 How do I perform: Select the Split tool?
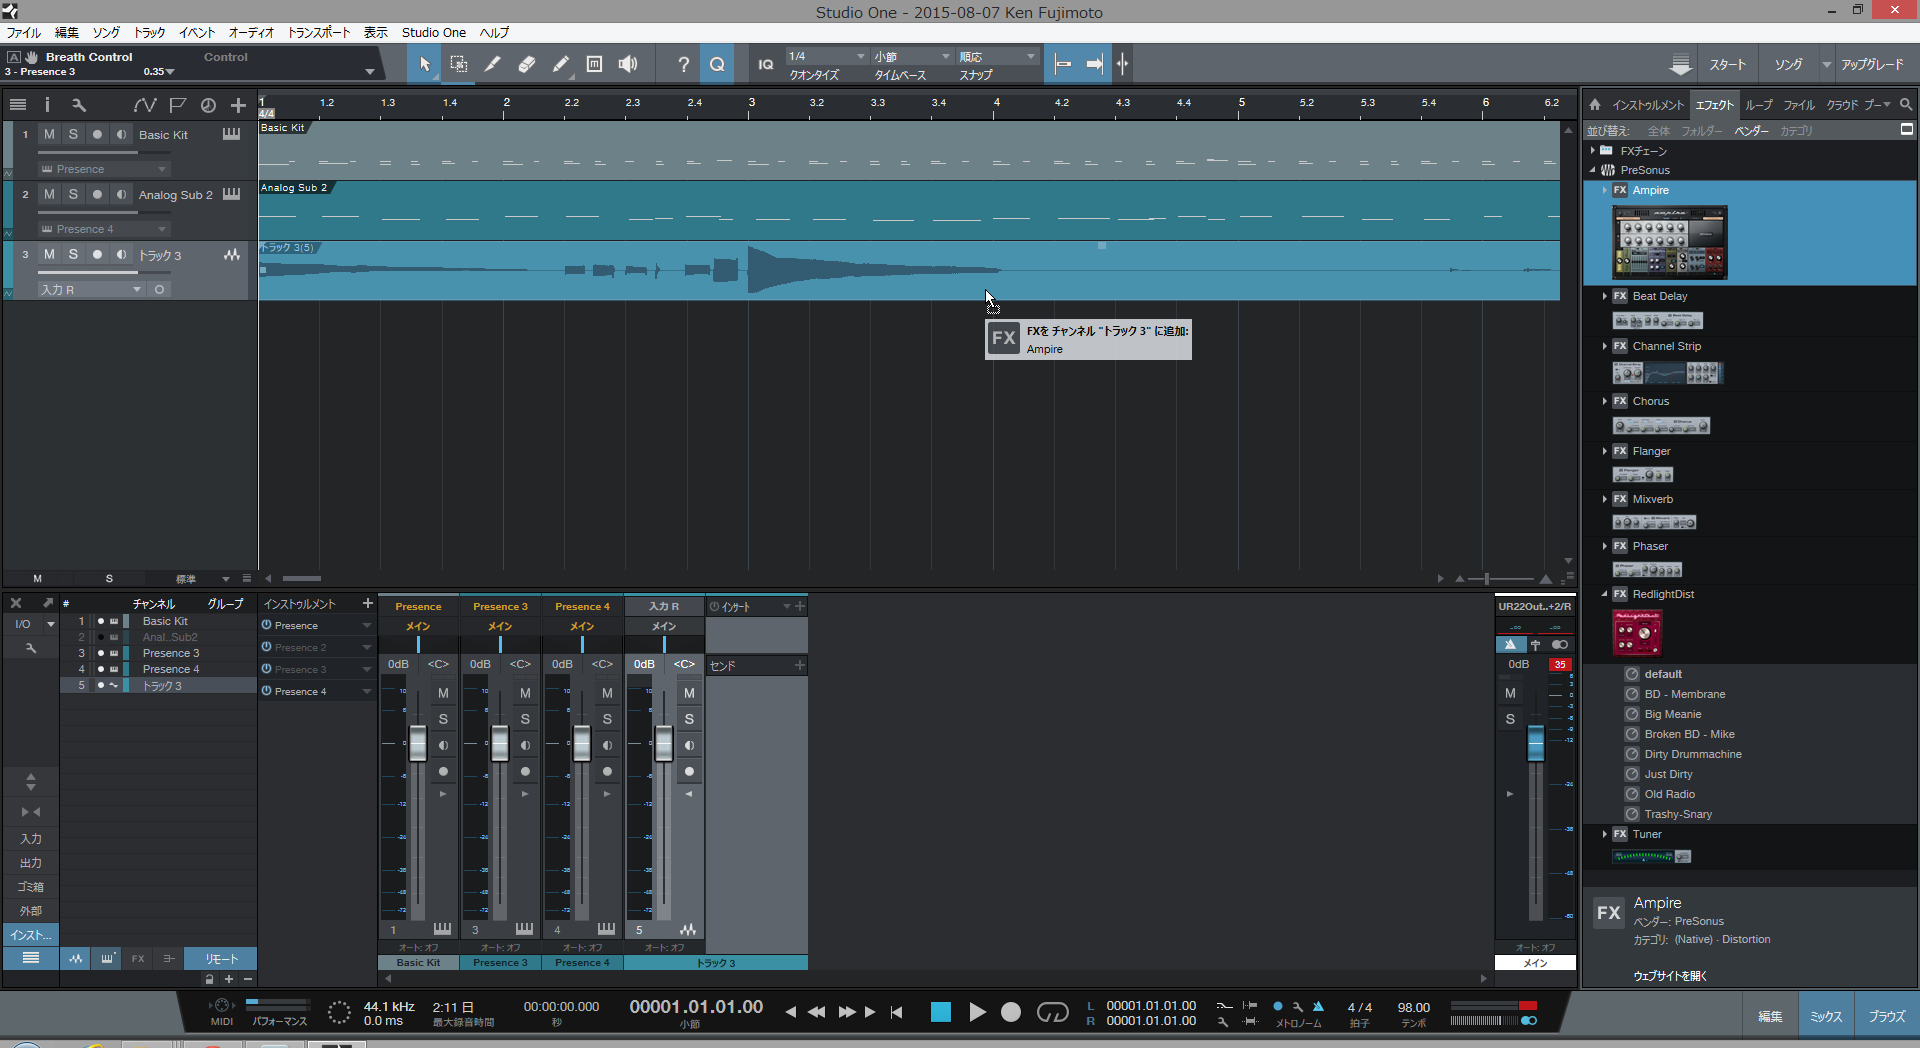[492, 64]
